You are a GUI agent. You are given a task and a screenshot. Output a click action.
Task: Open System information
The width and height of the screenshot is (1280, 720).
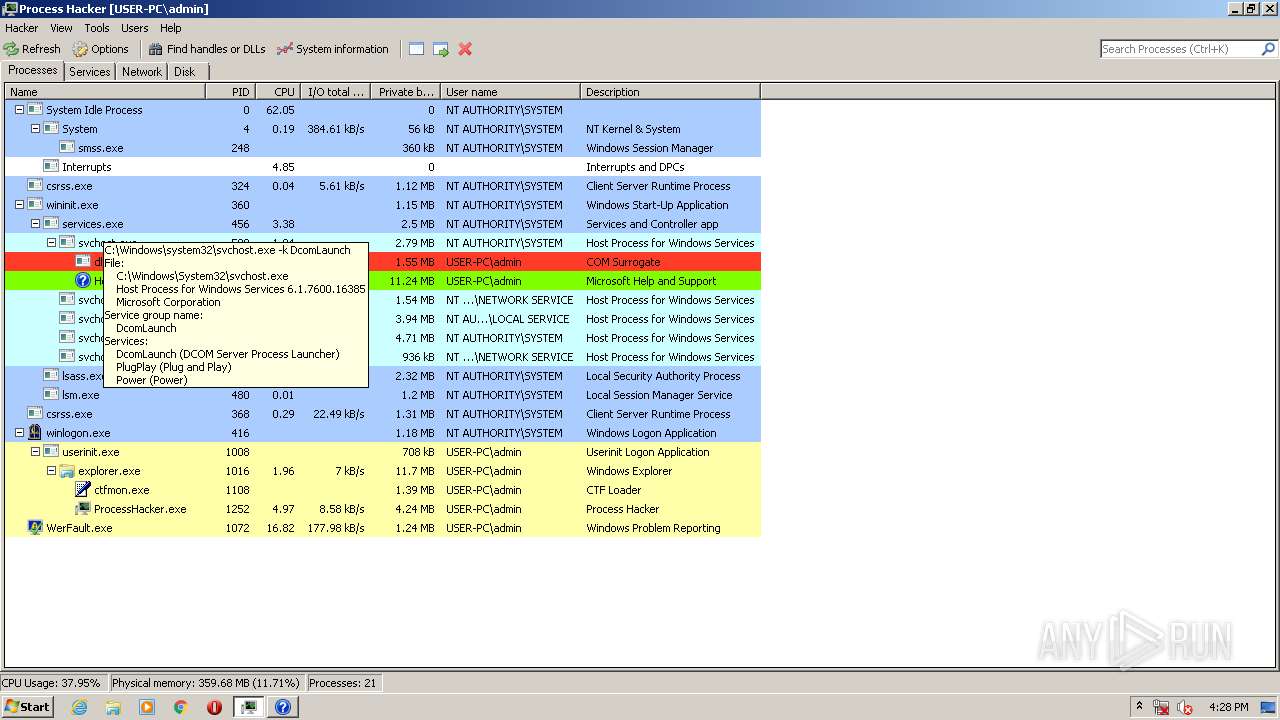[x=333, y=49]
